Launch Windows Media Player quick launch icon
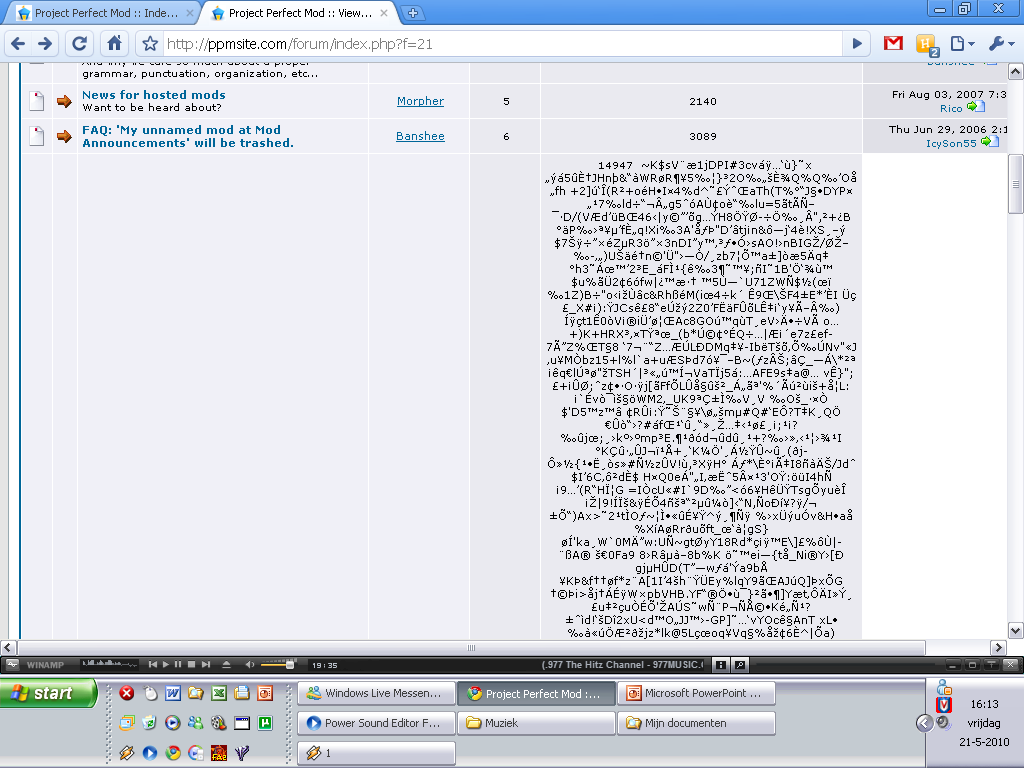 pyautogui.click(x=172, y=723)
